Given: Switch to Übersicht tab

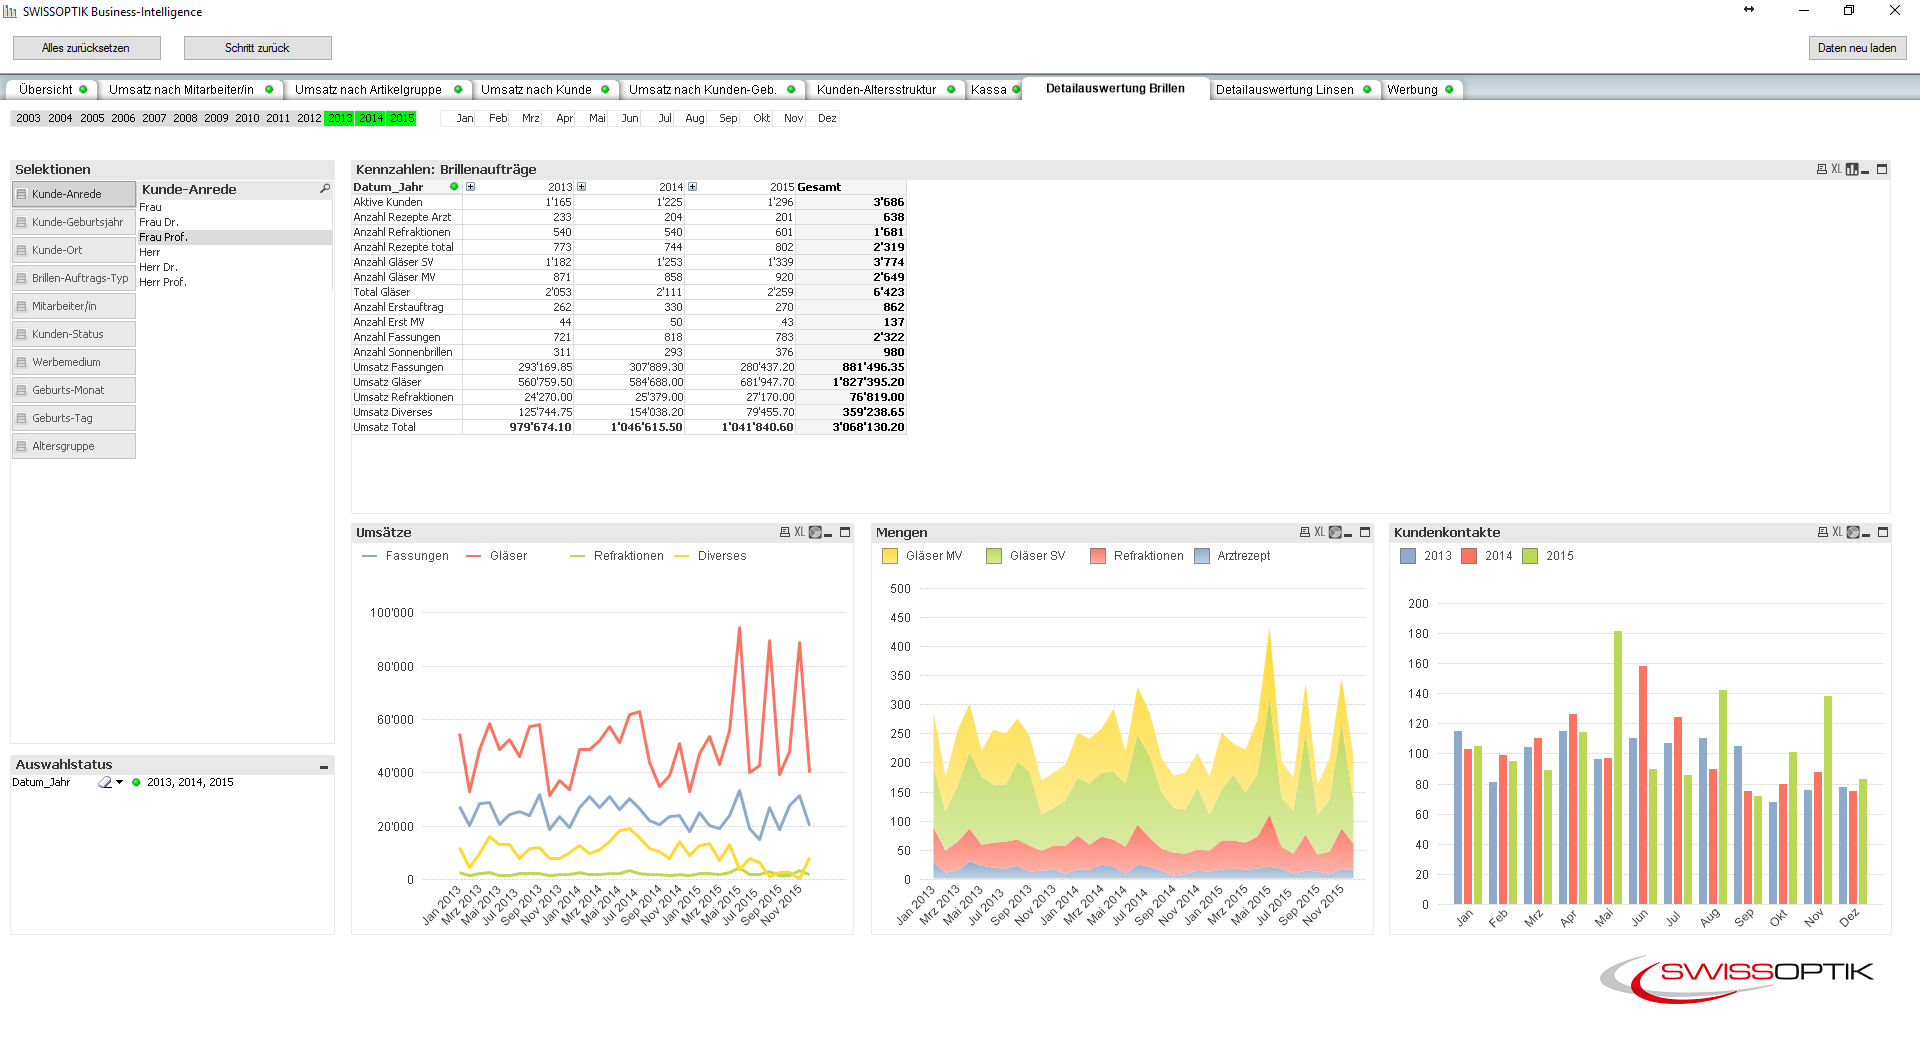Looking at the screenshot, I should point(51,89).
